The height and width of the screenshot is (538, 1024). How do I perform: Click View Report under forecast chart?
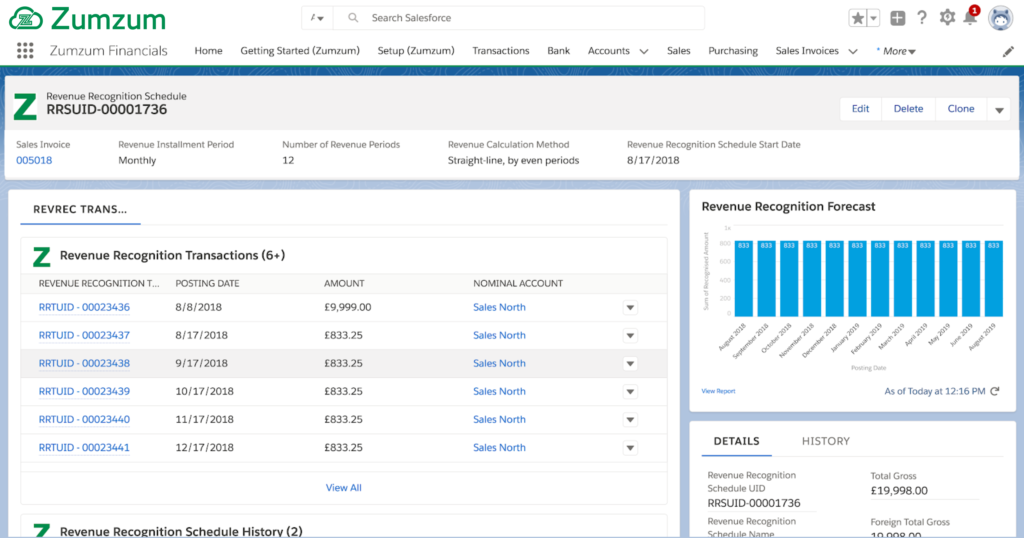718,391
